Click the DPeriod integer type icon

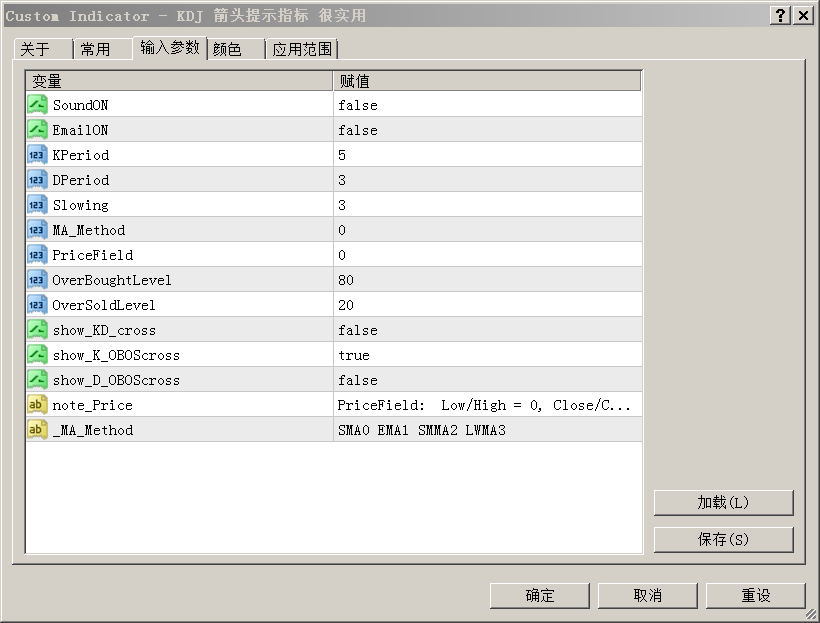(x=37, y=180)
